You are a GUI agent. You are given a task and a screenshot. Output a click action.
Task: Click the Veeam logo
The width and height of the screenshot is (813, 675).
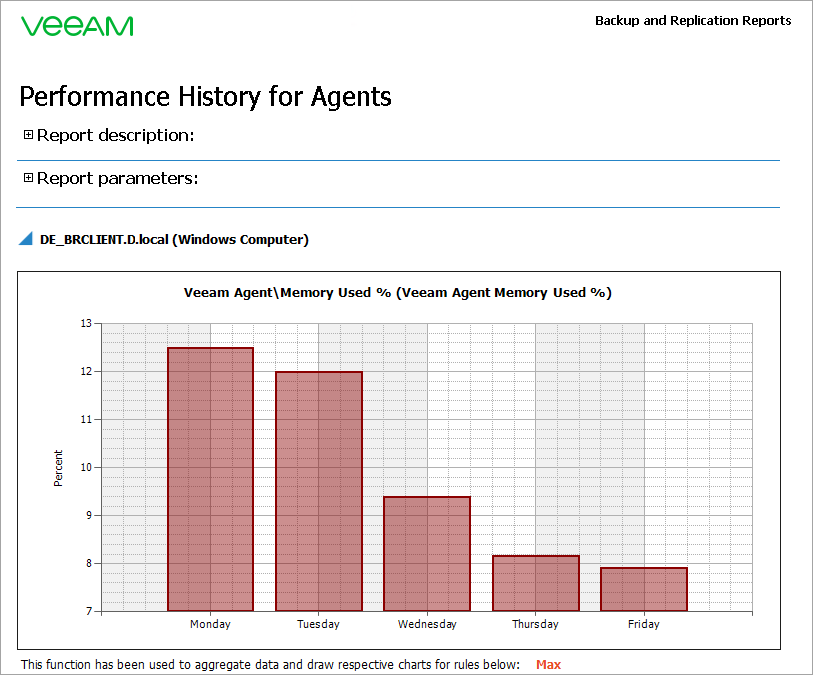(x=77, y=26)
